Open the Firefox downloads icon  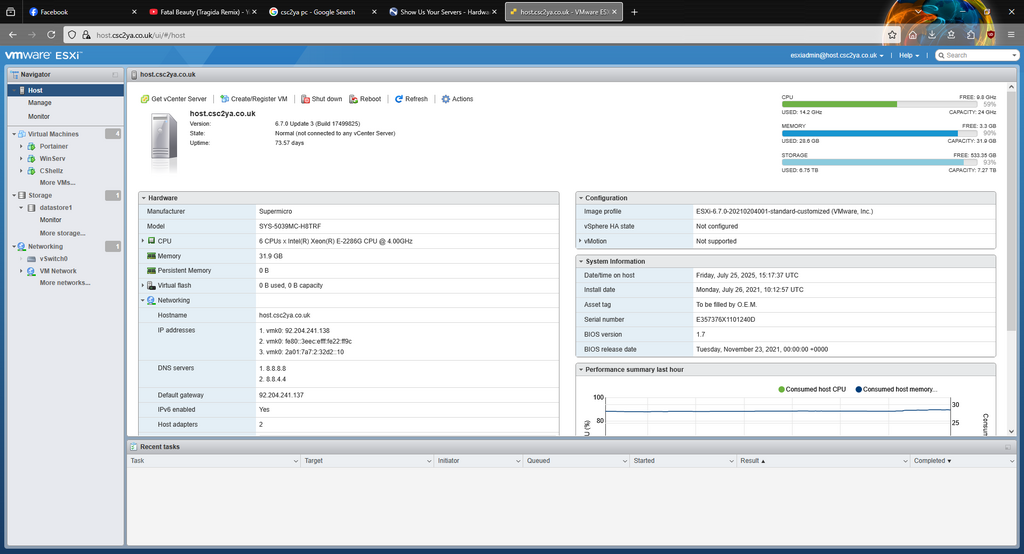click(x=932, y=35)
